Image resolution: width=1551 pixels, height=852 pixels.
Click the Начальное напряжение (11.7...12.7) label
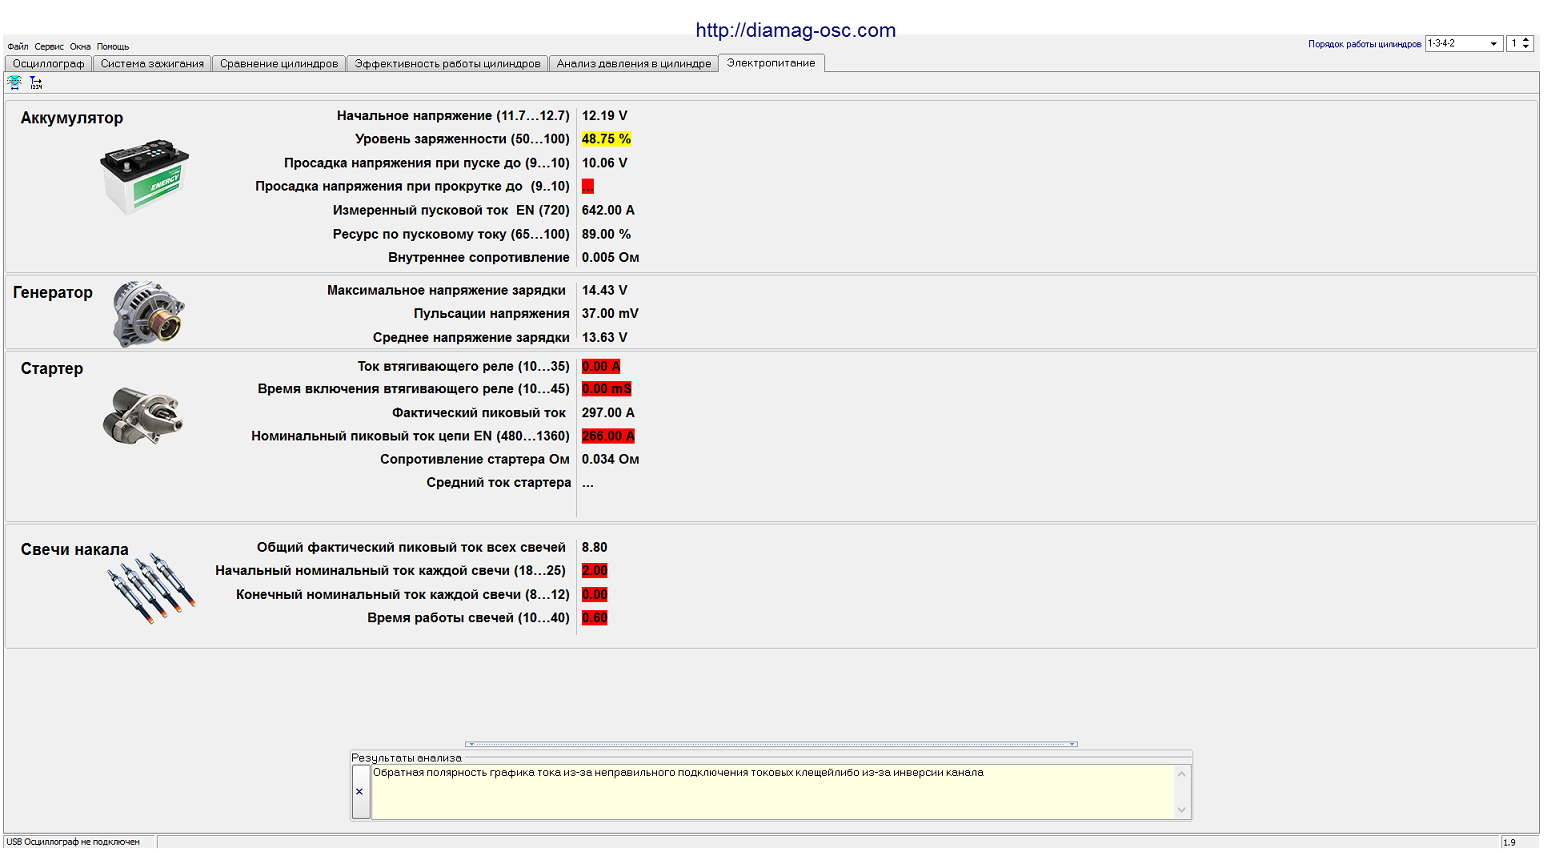tap(453, 116)
